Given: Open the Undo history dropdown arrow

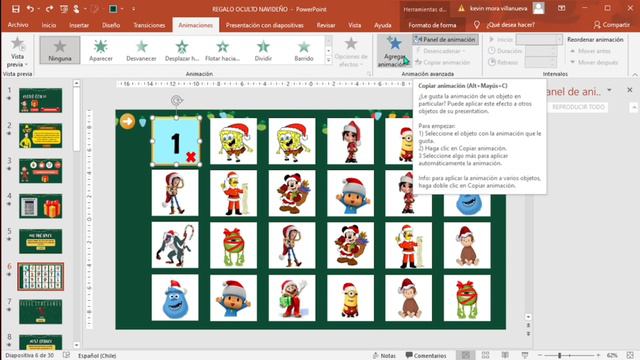Looking at the screenshot, I should tap(39, 9).
